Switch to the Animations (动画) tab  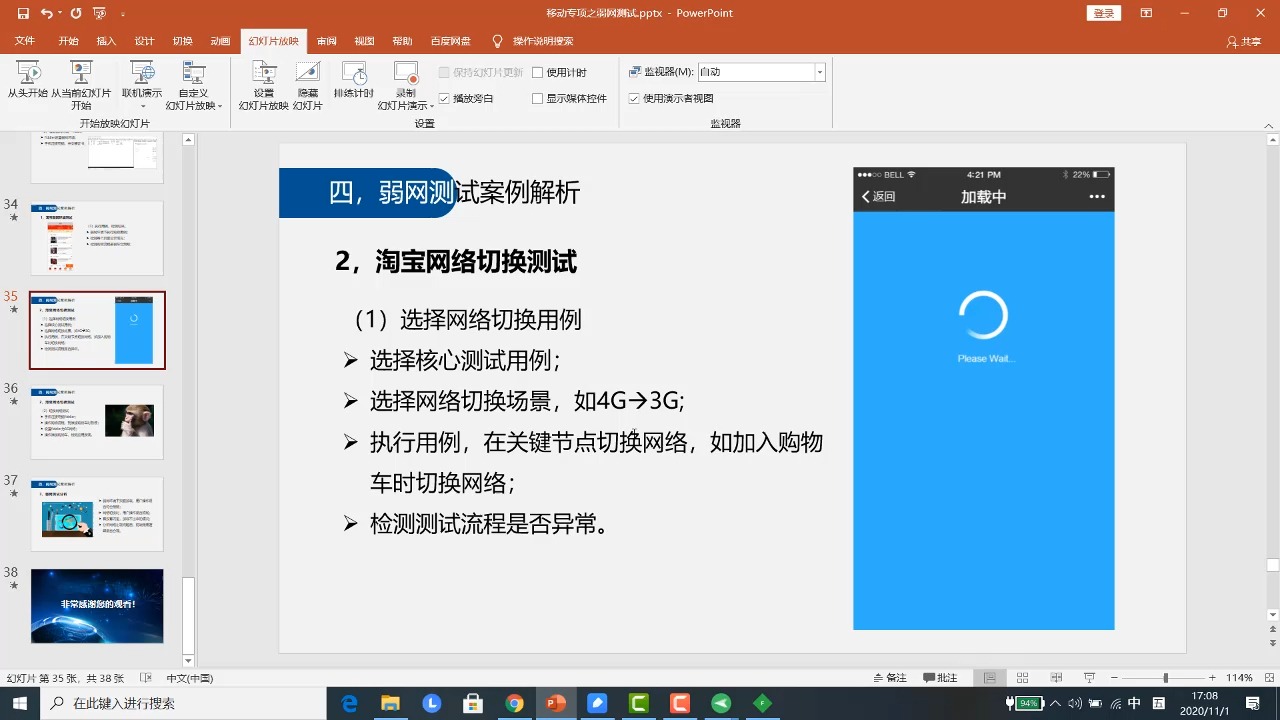220,41
